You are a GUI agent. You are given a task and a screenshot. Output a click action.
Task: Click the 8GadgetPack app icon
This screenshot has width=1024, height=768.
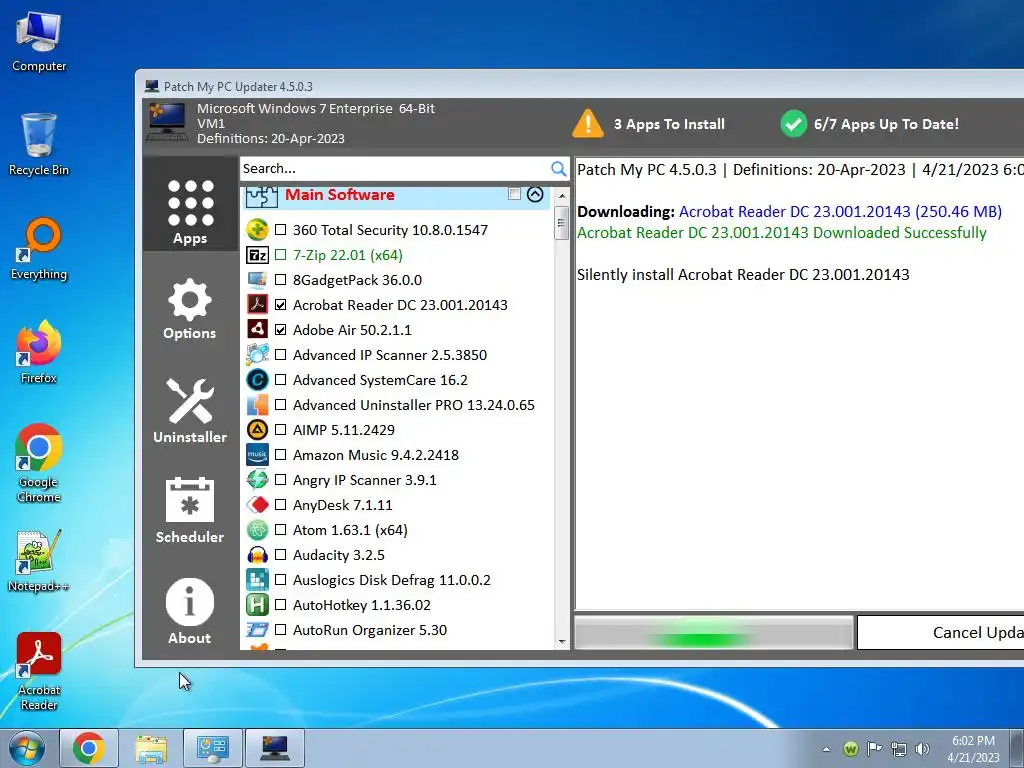(x=257, y=280)
